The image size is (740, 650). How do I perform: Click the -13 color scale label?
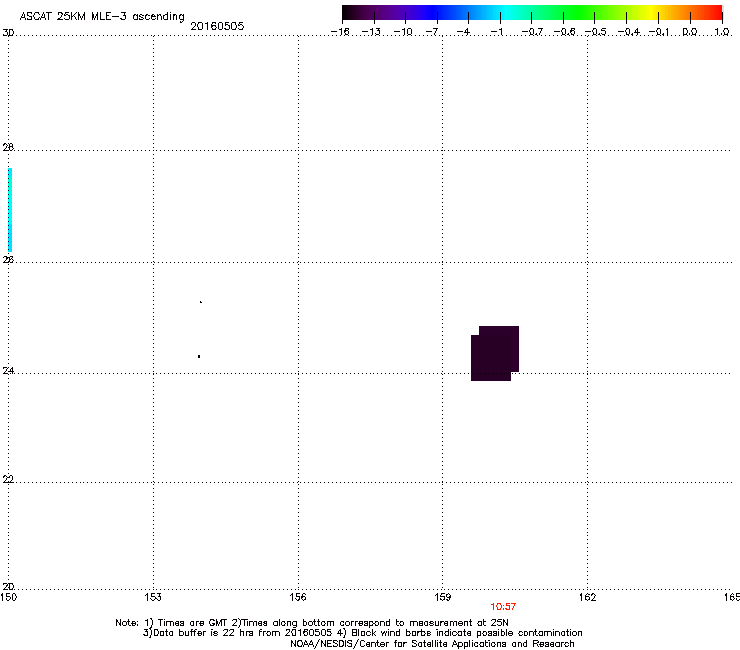[x=371, y=32]
